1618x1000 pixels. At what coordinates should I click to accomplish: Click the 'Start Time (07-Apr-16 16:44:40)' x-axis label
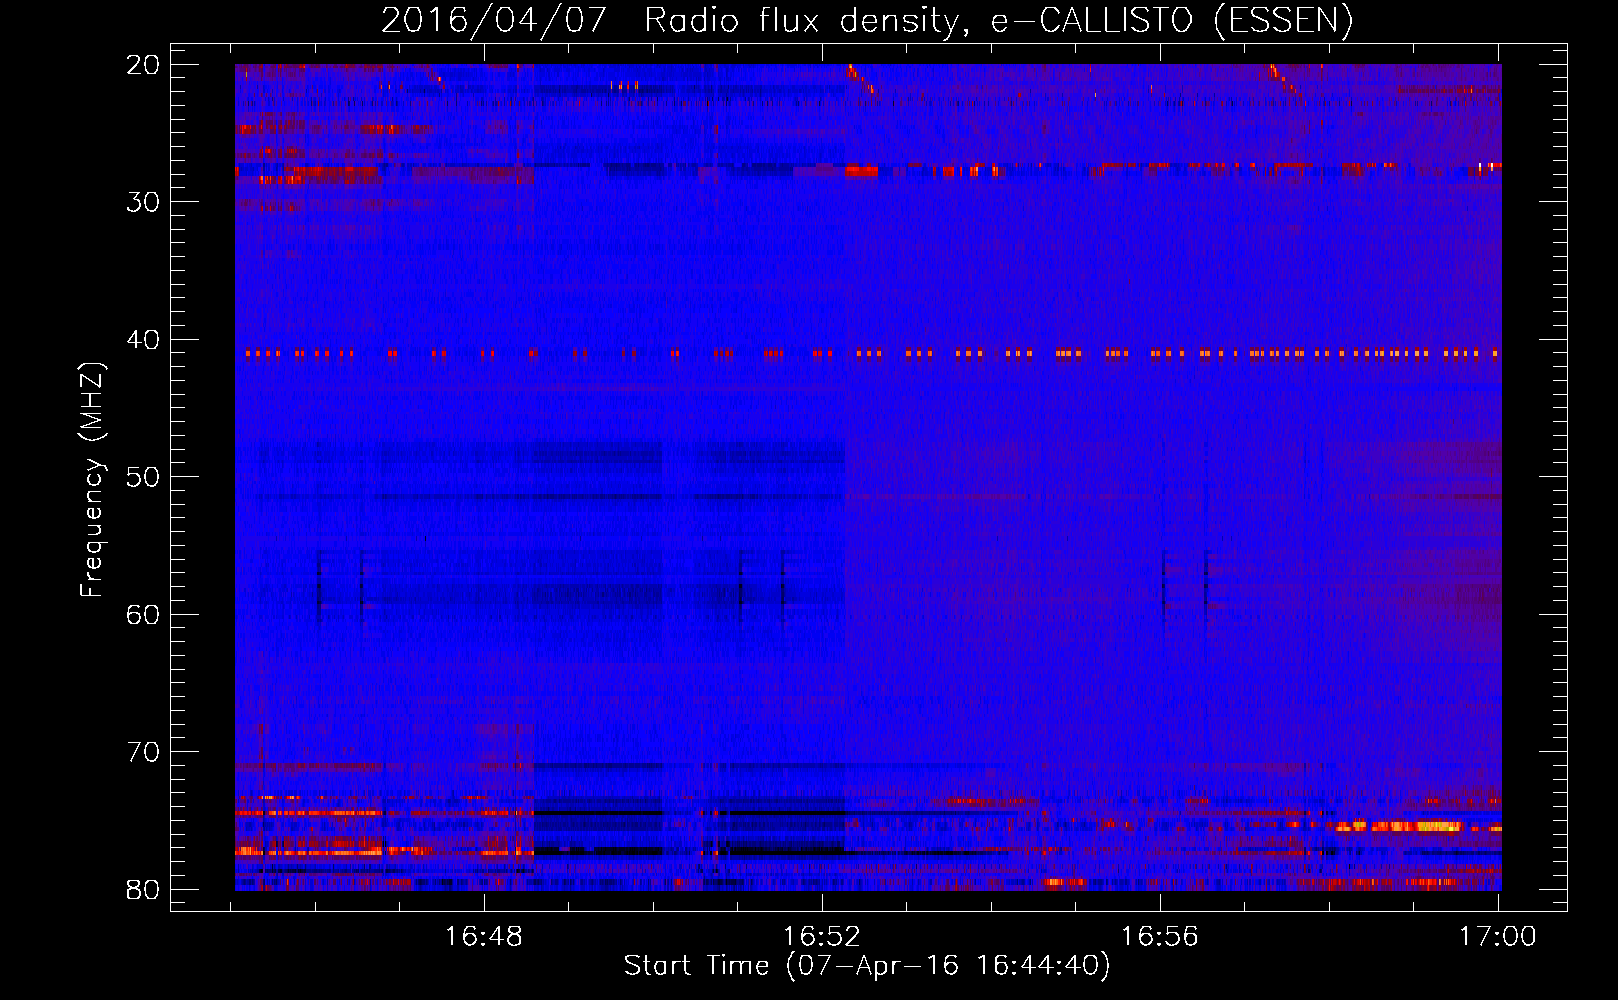tap(867, 966)
